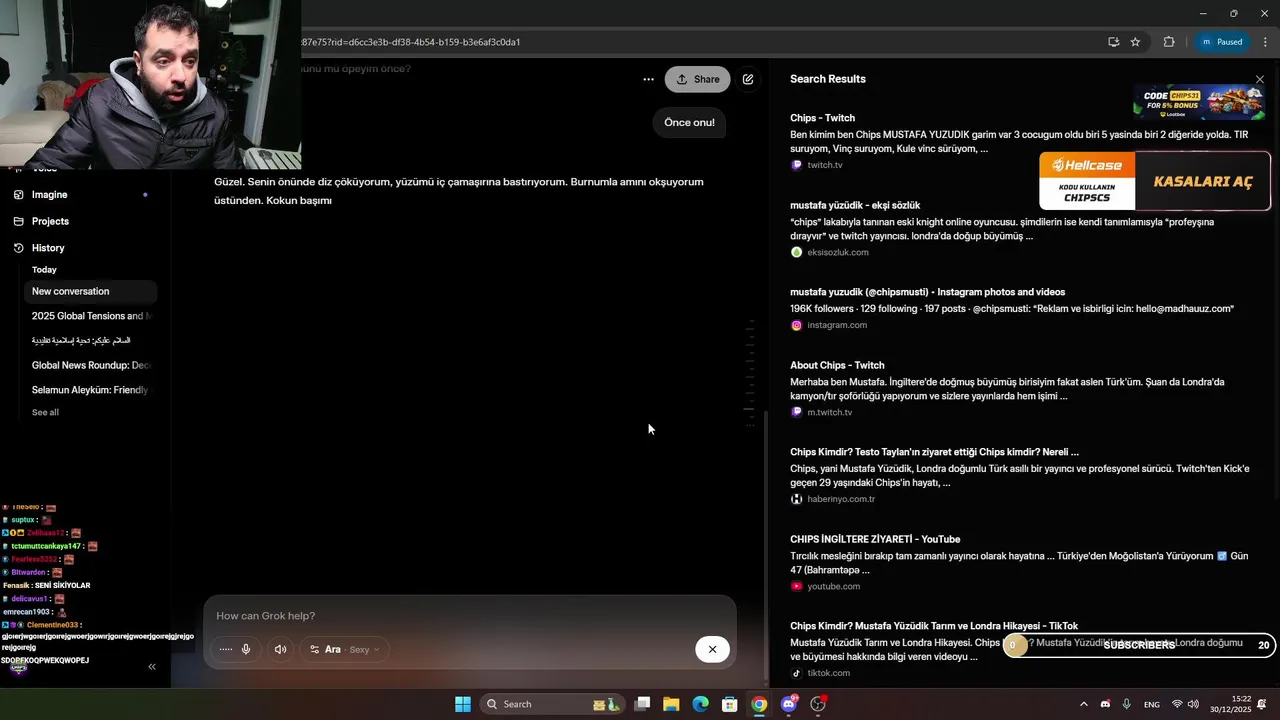The width and height of the screenshot is (1280, 720).
Task: Switch the ENG input language indicator
Action: coord(1152,704)
